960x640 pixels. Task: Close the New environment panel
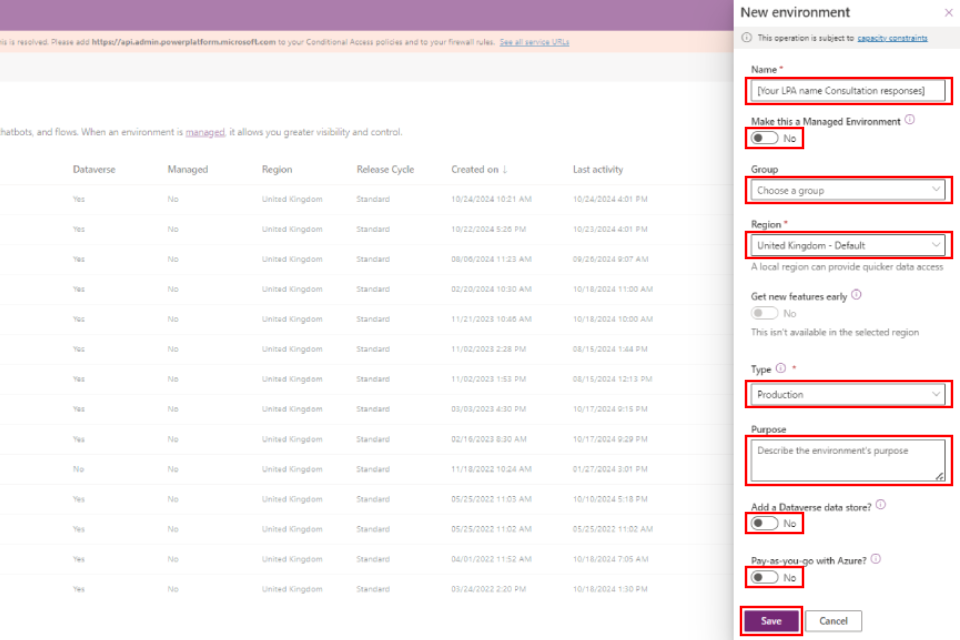(x=948, y=13)
